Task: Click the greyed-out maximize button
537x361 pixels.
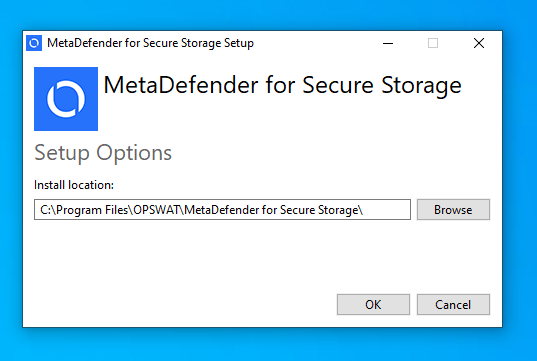Action: (433, 43)
